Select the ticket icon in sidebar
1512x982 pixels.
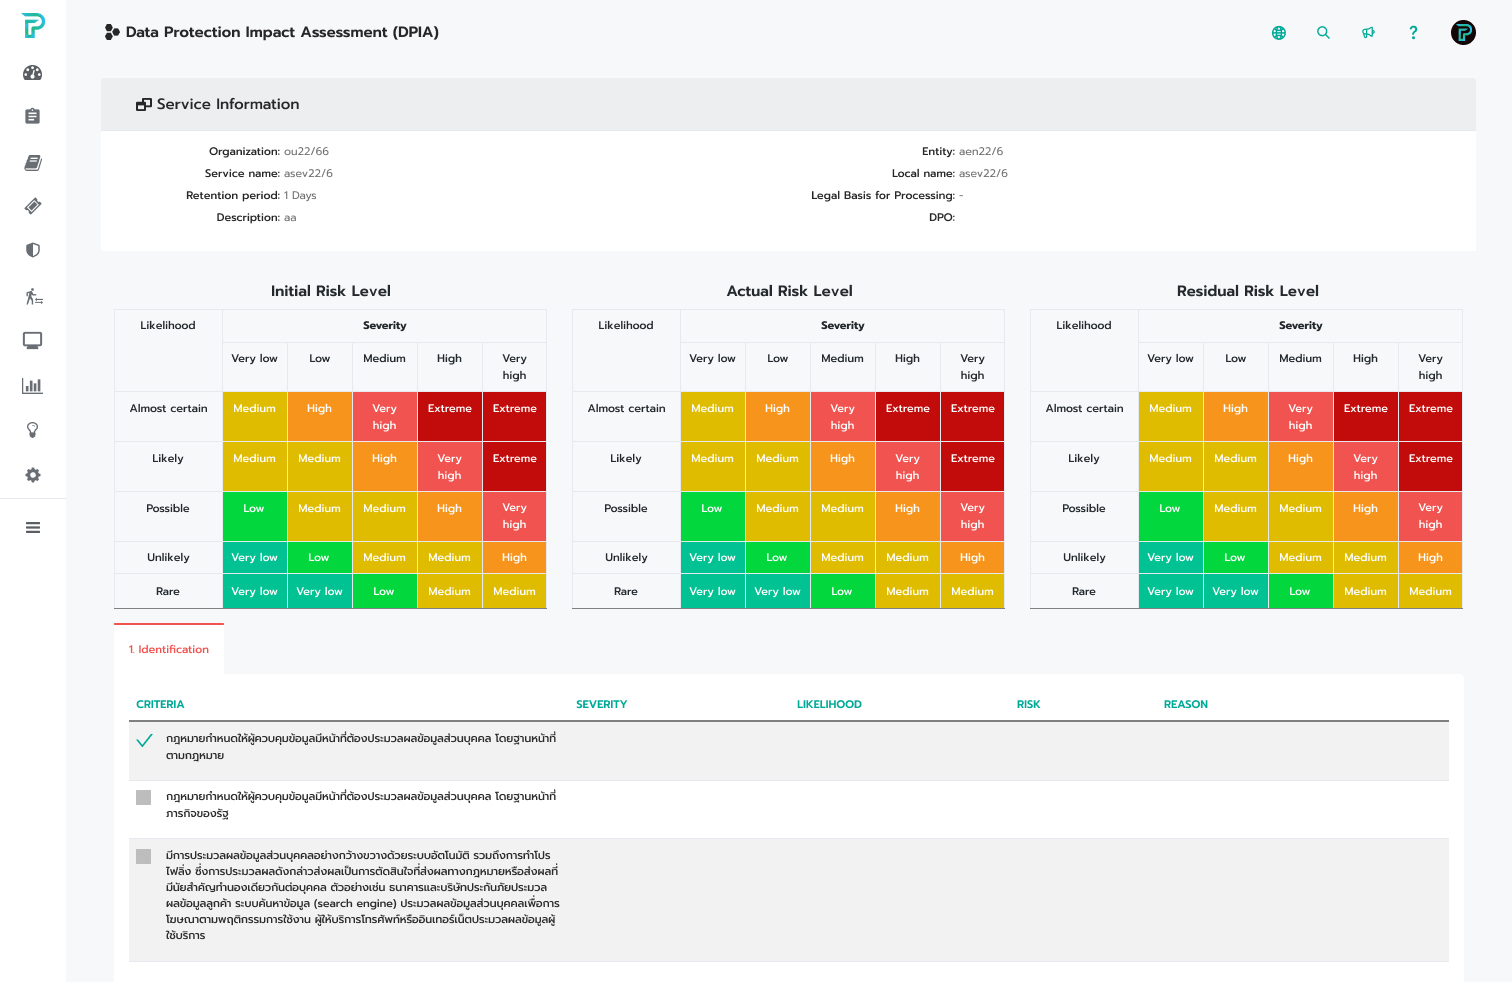tap(32, 206)
